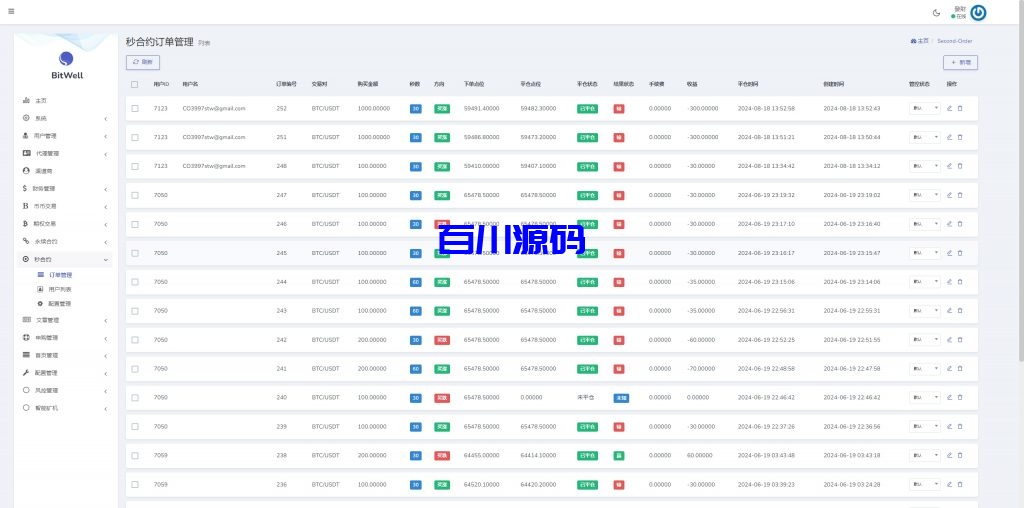The height and width of the screenshot is (508, 1024).
Task: Check the checkbox for order 244
Action: [135, 281]
